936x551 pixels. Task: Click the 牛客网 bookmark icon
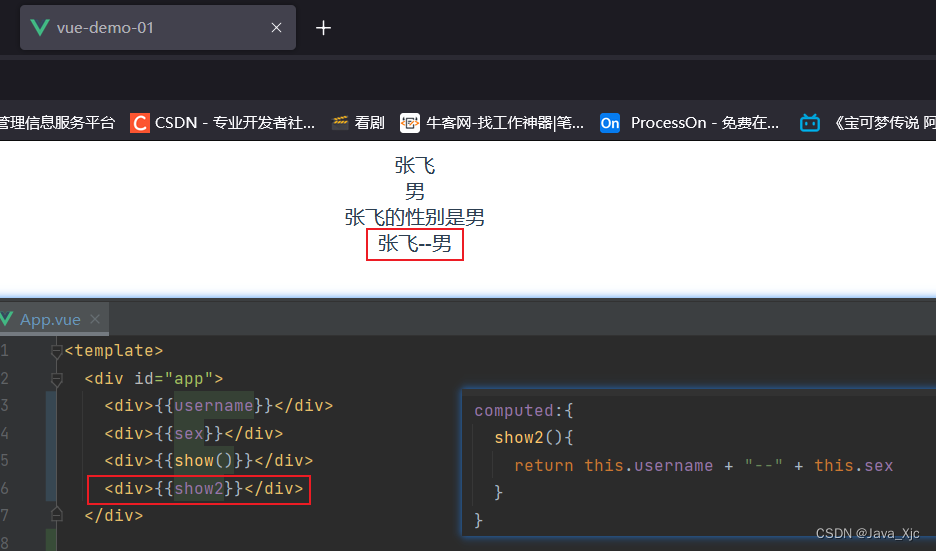(410, 123)
